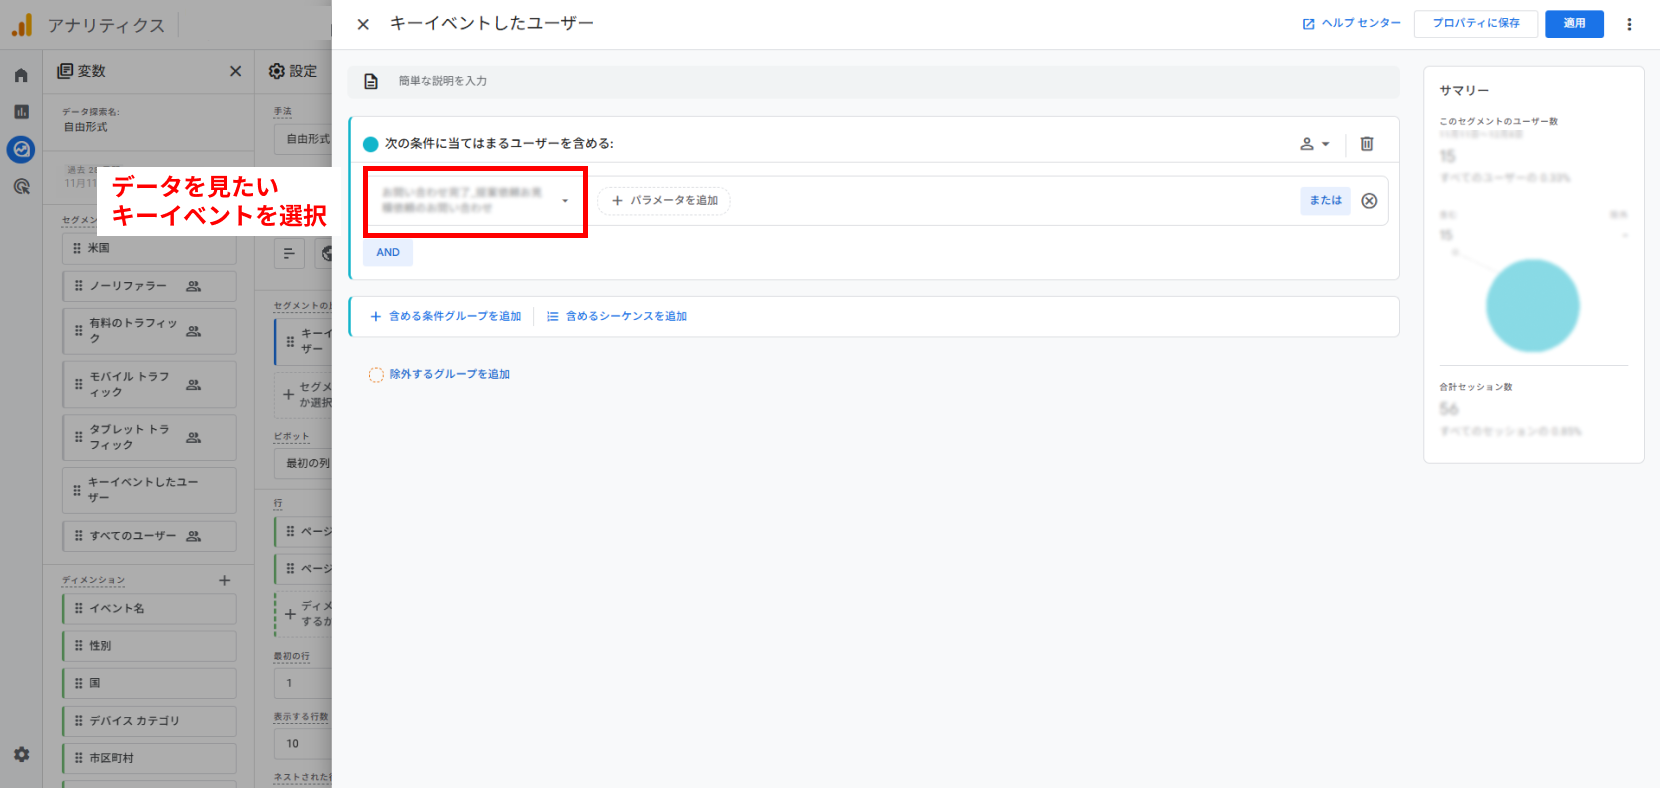Click the 最初の行 value 1 field
Viewport: 1660px width, 788px height.
pos(302,684)
